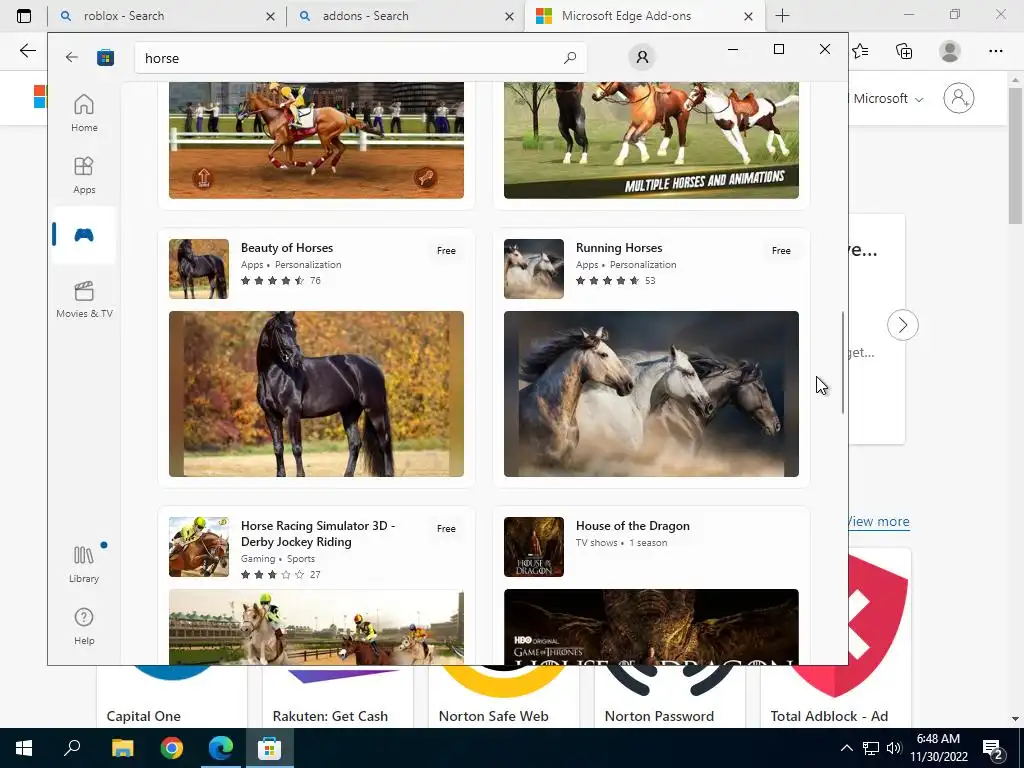Open notification center with 2 notifications
The image size is (1024, 768).
(993, 749)
